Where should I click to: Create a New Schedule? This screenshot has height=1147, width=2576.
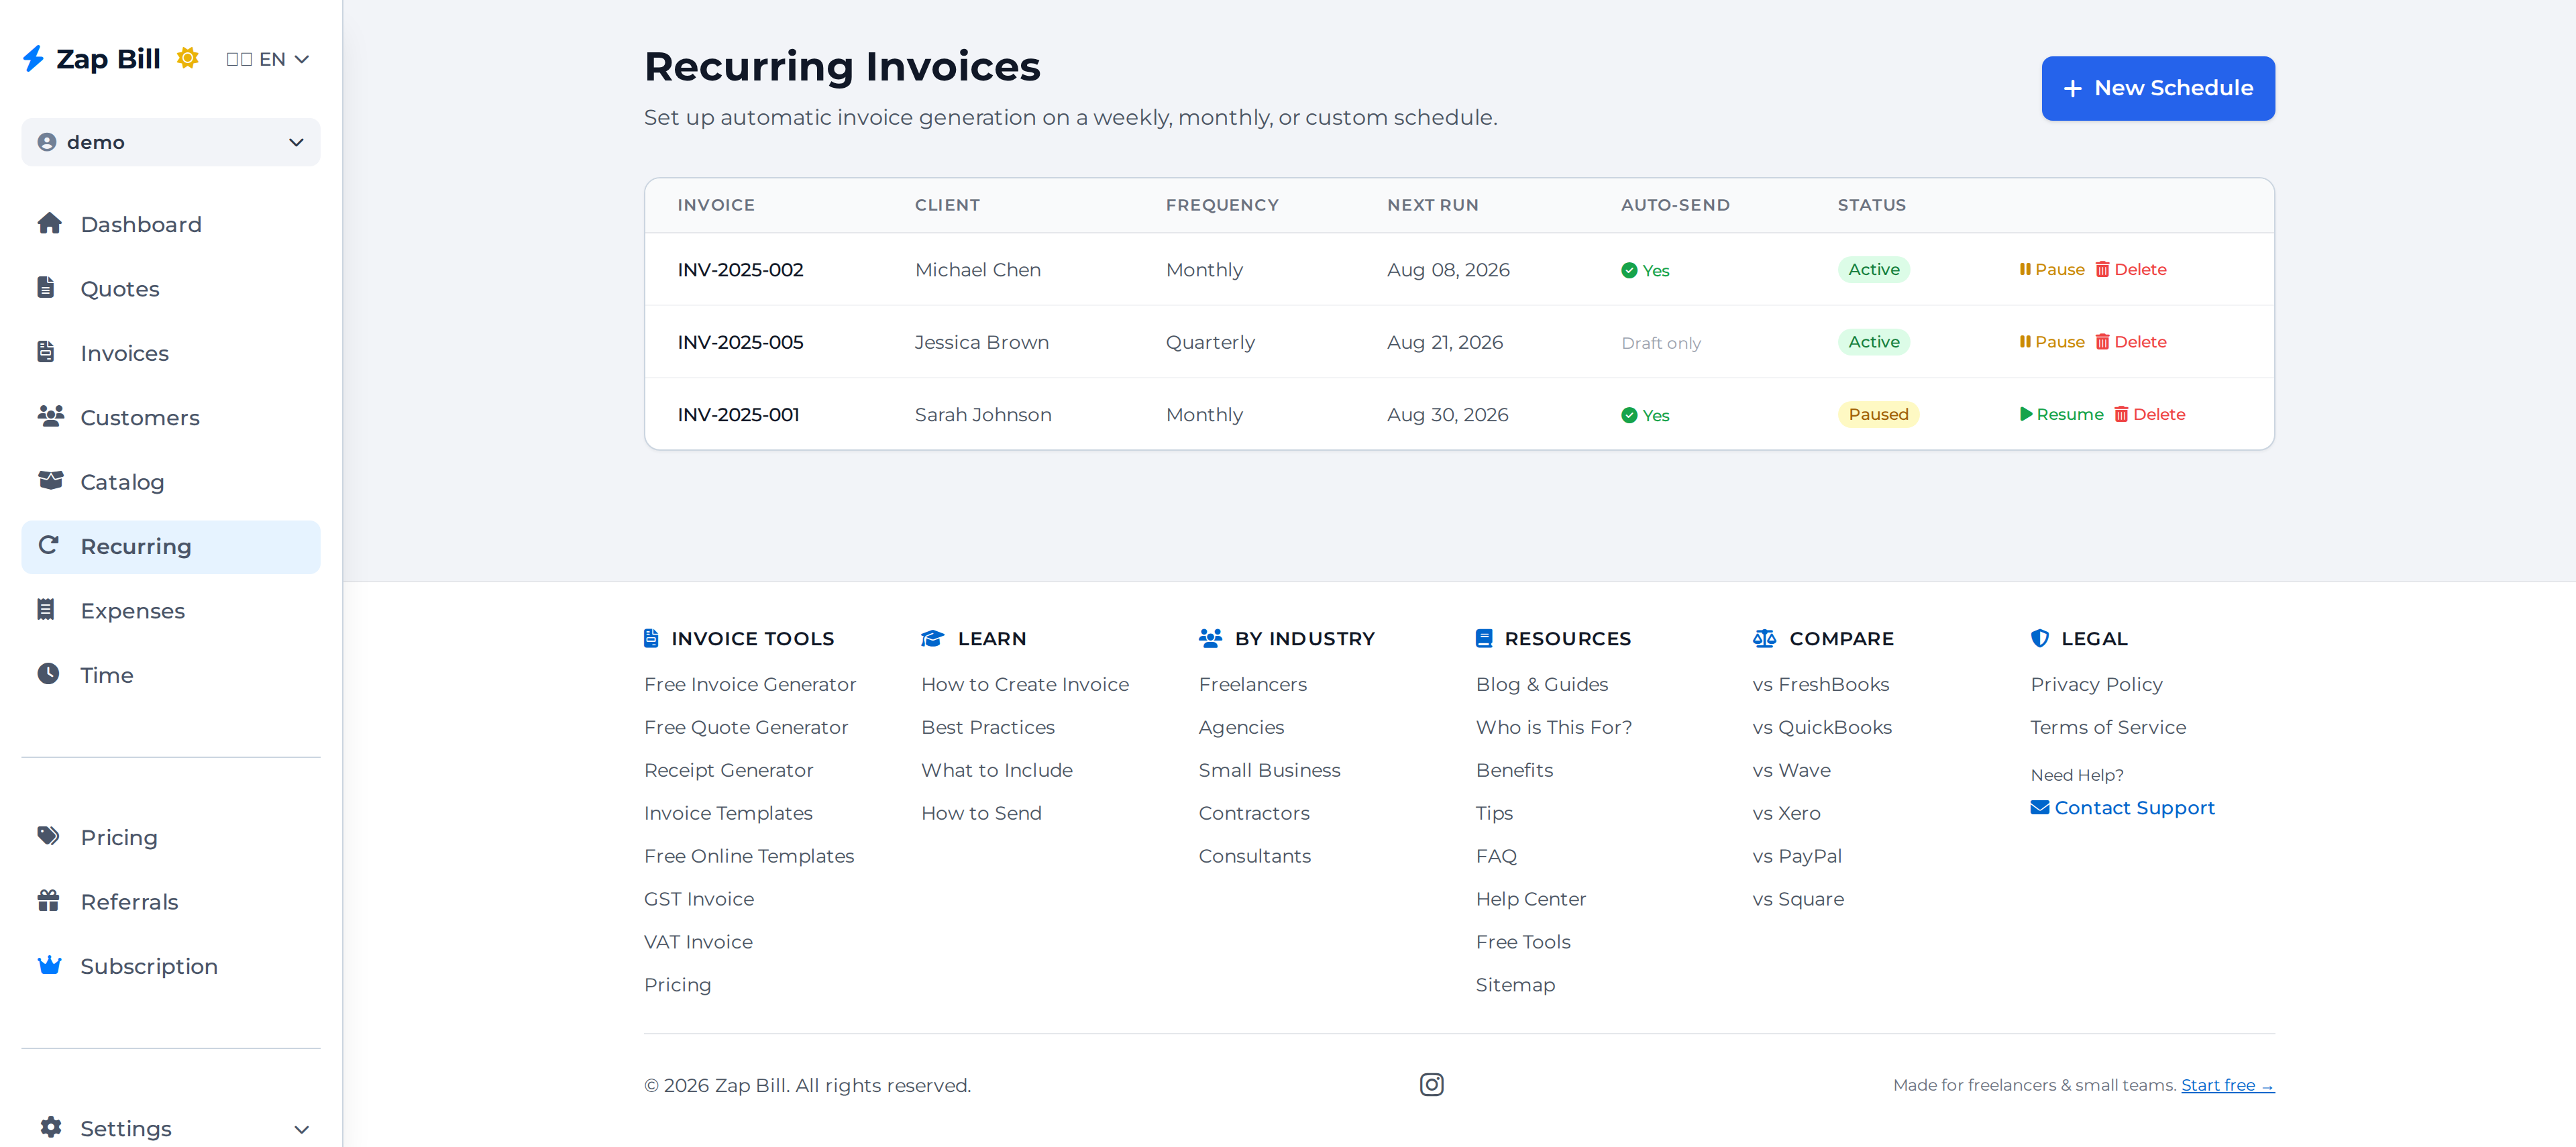(x=2158, y=88)
